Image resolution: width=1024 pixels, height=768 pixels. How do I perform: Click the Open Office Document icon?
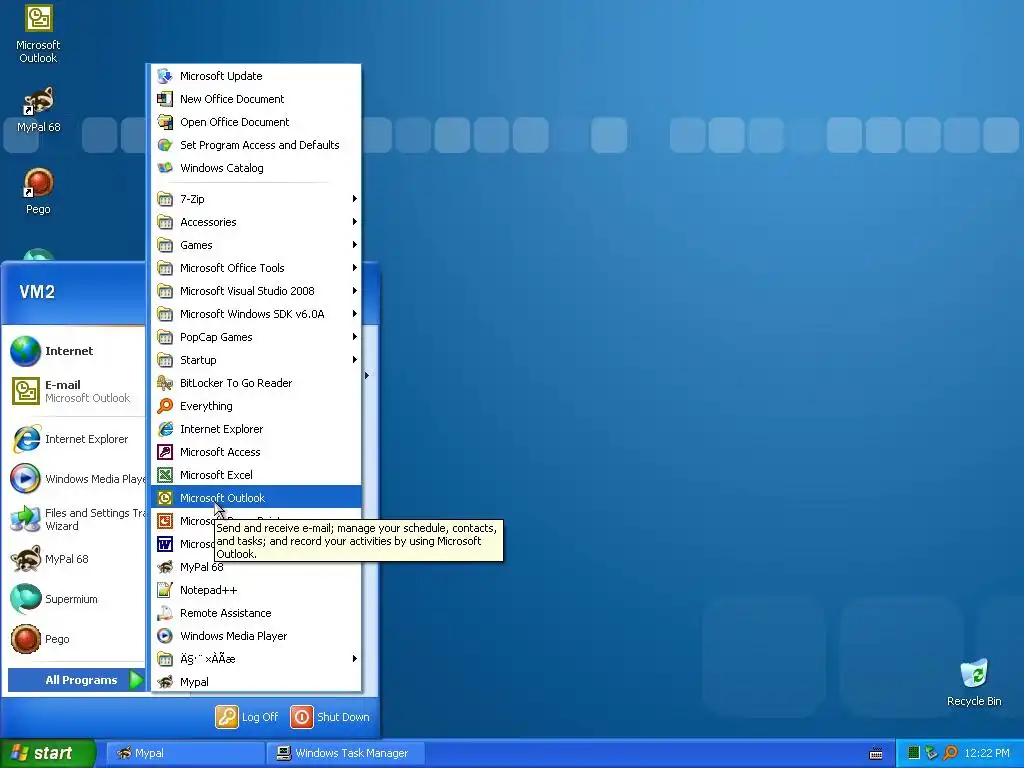165,121
